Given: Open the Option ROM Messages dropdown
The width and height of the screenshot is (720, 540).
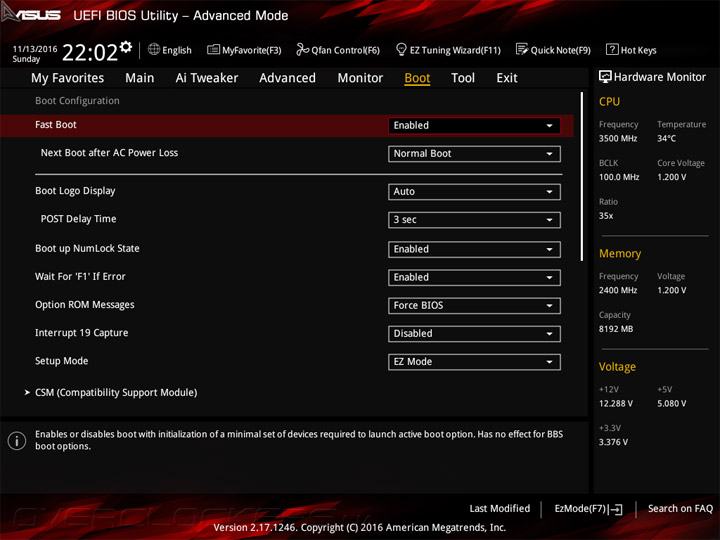Looking at the screenshot, I should point(474,305).
